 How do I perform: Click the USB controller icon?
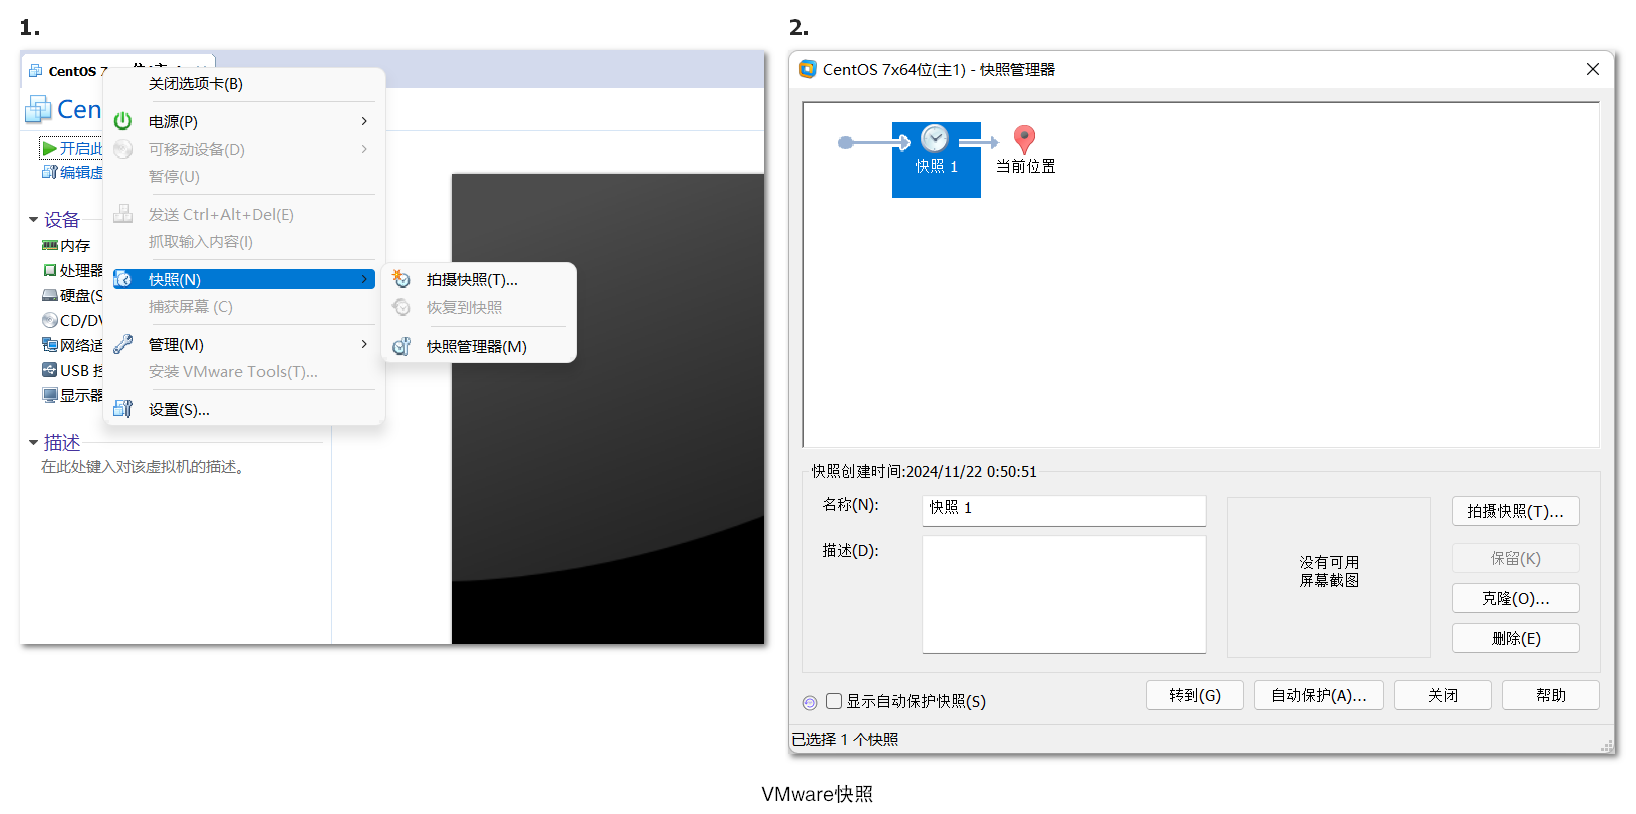coord(49,370)
